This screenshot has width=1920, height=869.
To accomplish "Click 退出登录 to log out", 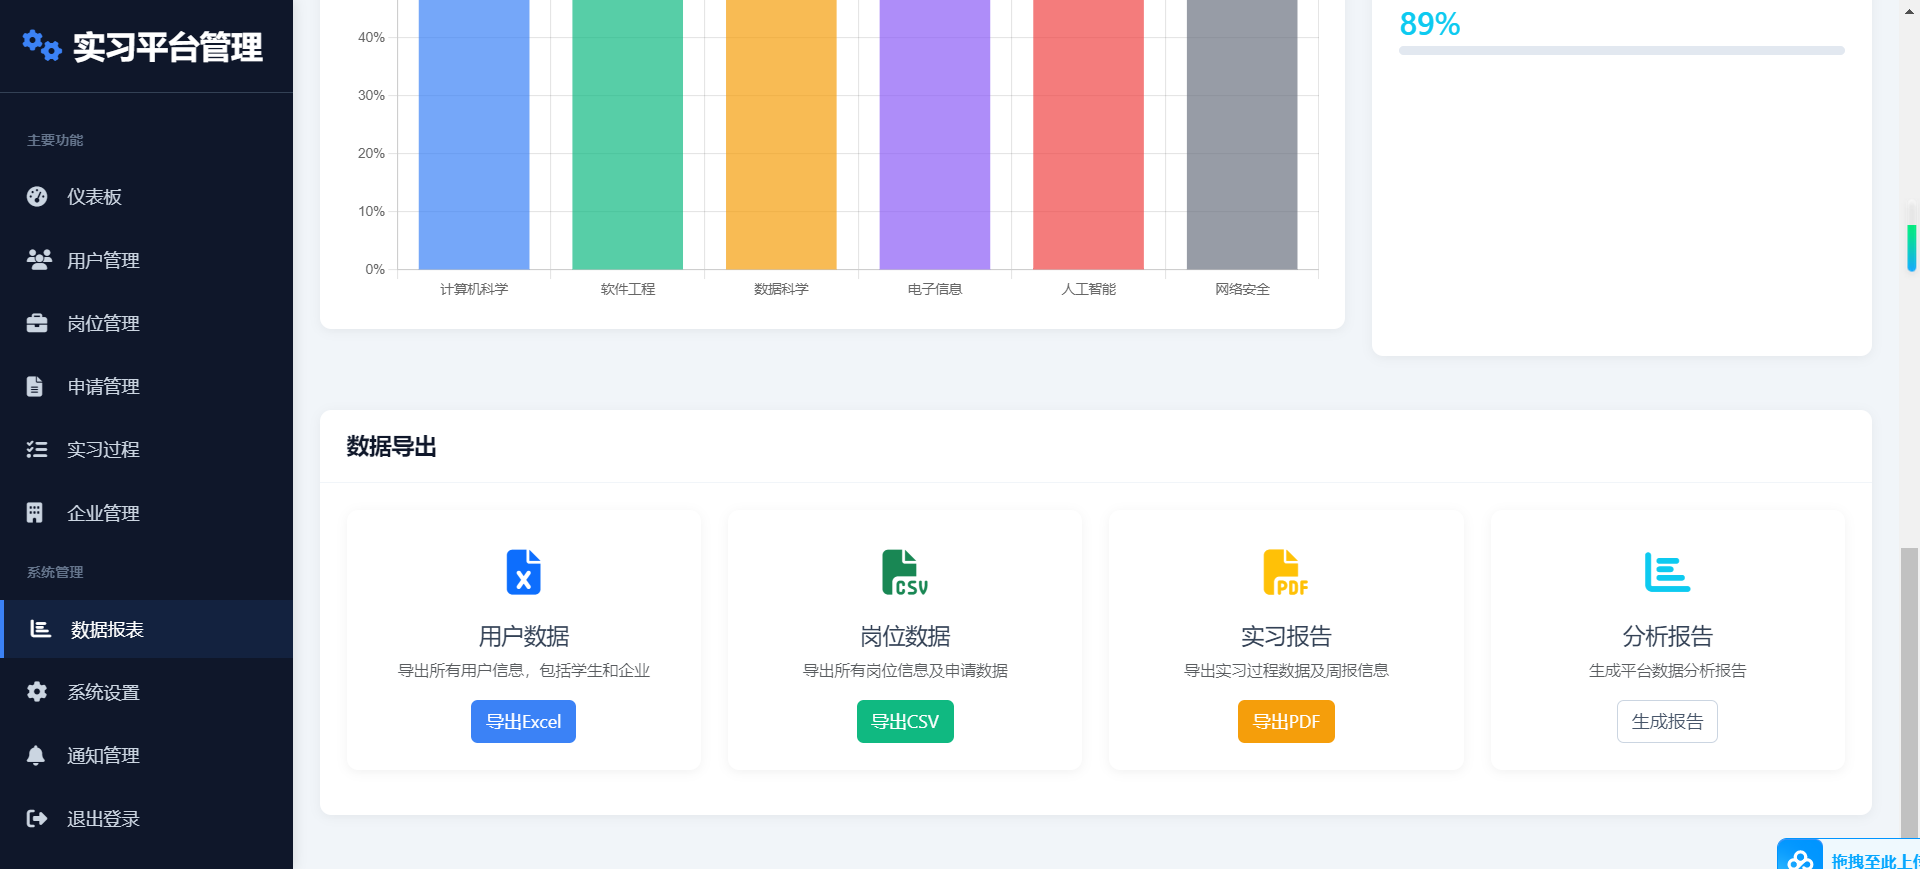I will (x=146, y=818).
